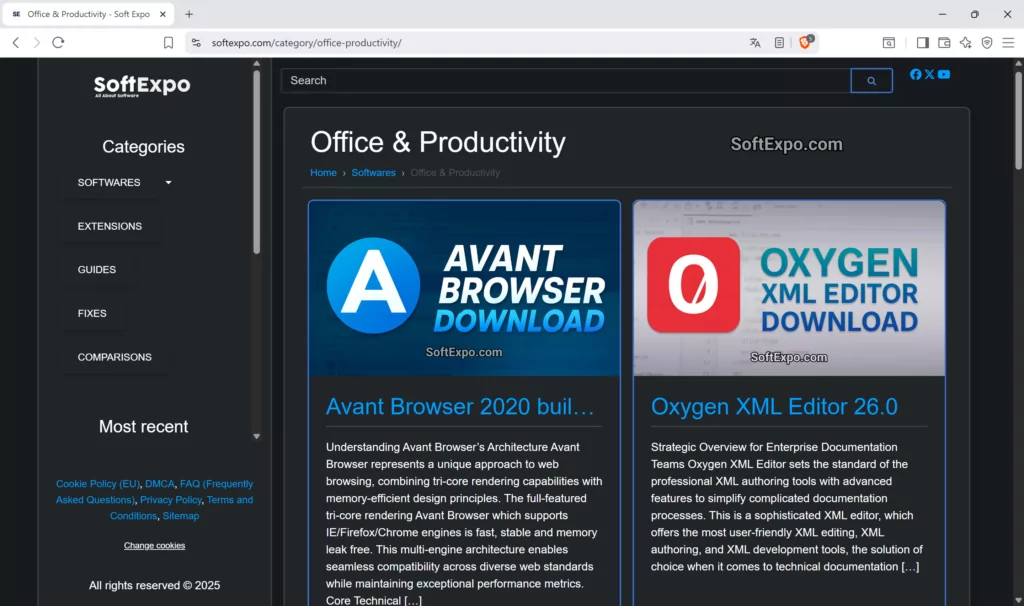Image resolution: width=1024 pixels, height=606 pixels.
Task: Select GUIDES in the sidebar
Action: coord(97,269)
